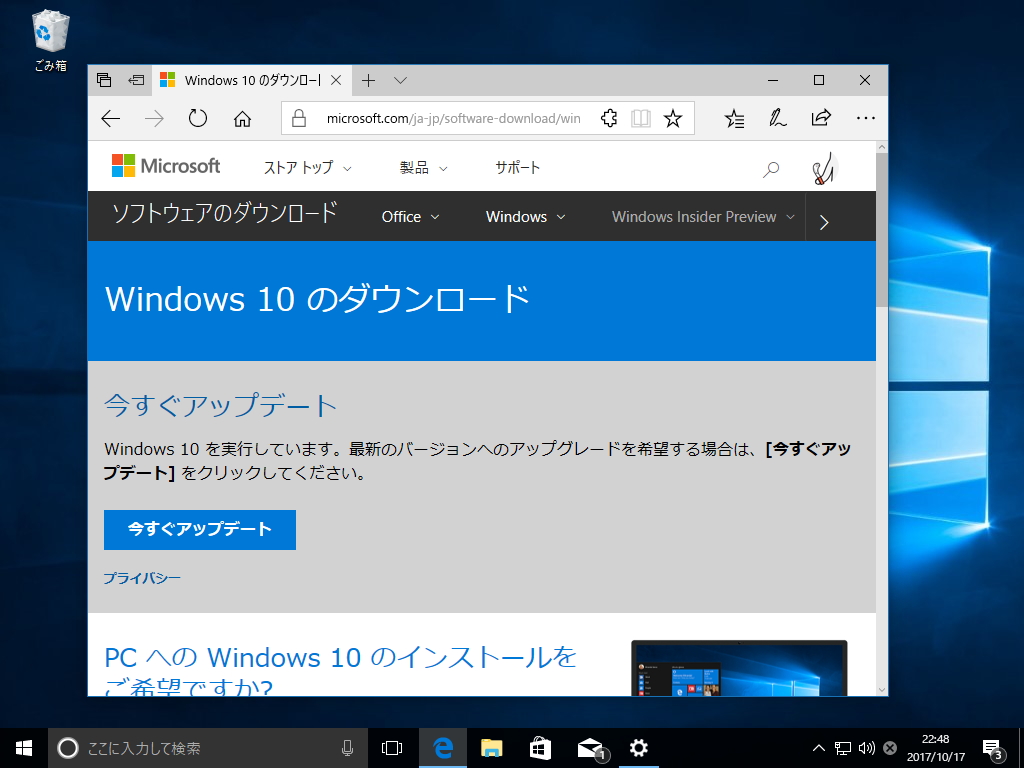Expand the Office dropdown menu
1024x768 pixels.
(409, 216)
